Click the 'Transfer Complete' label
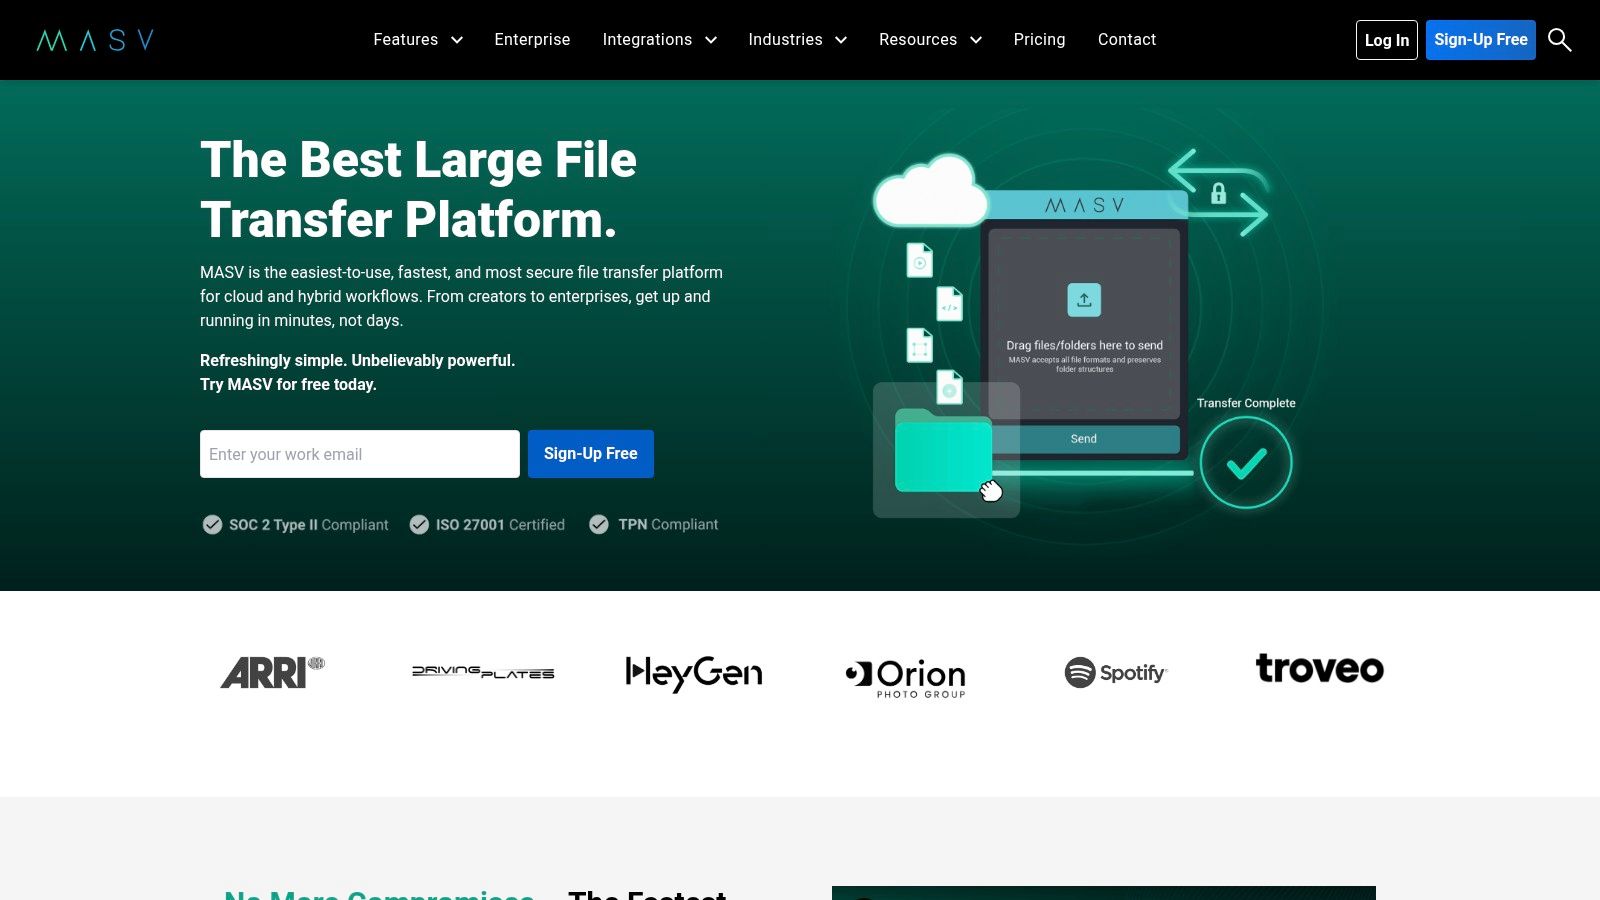The image size is (1600, 900). click(x=1246, y=403)
